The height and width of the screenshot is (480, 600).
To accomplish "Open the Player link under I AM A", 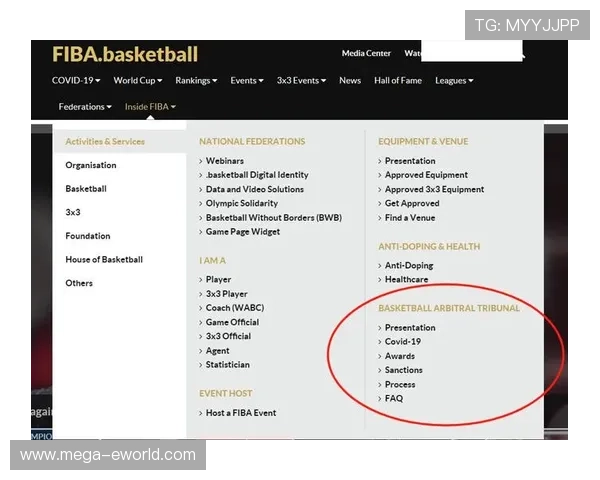I will [218, 279].
